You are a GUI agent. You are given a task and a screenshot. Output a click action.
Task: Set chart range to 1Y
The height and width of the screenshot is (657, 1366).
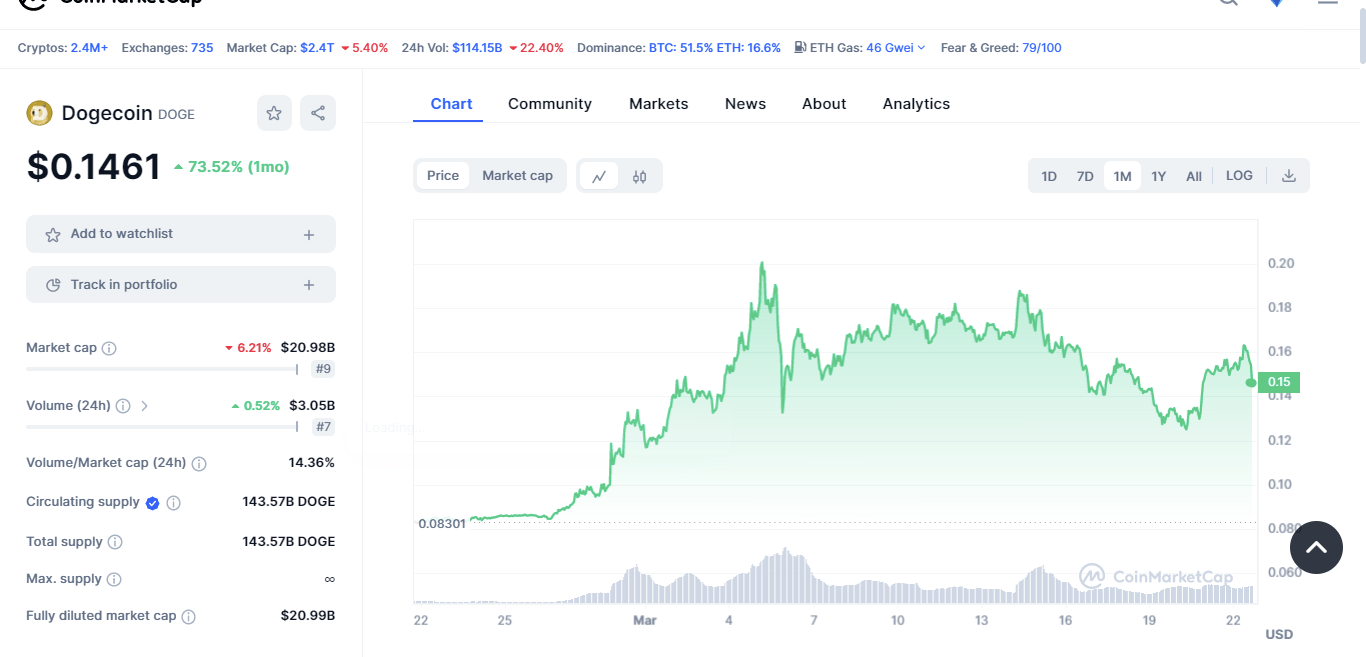click(1158, 176)
